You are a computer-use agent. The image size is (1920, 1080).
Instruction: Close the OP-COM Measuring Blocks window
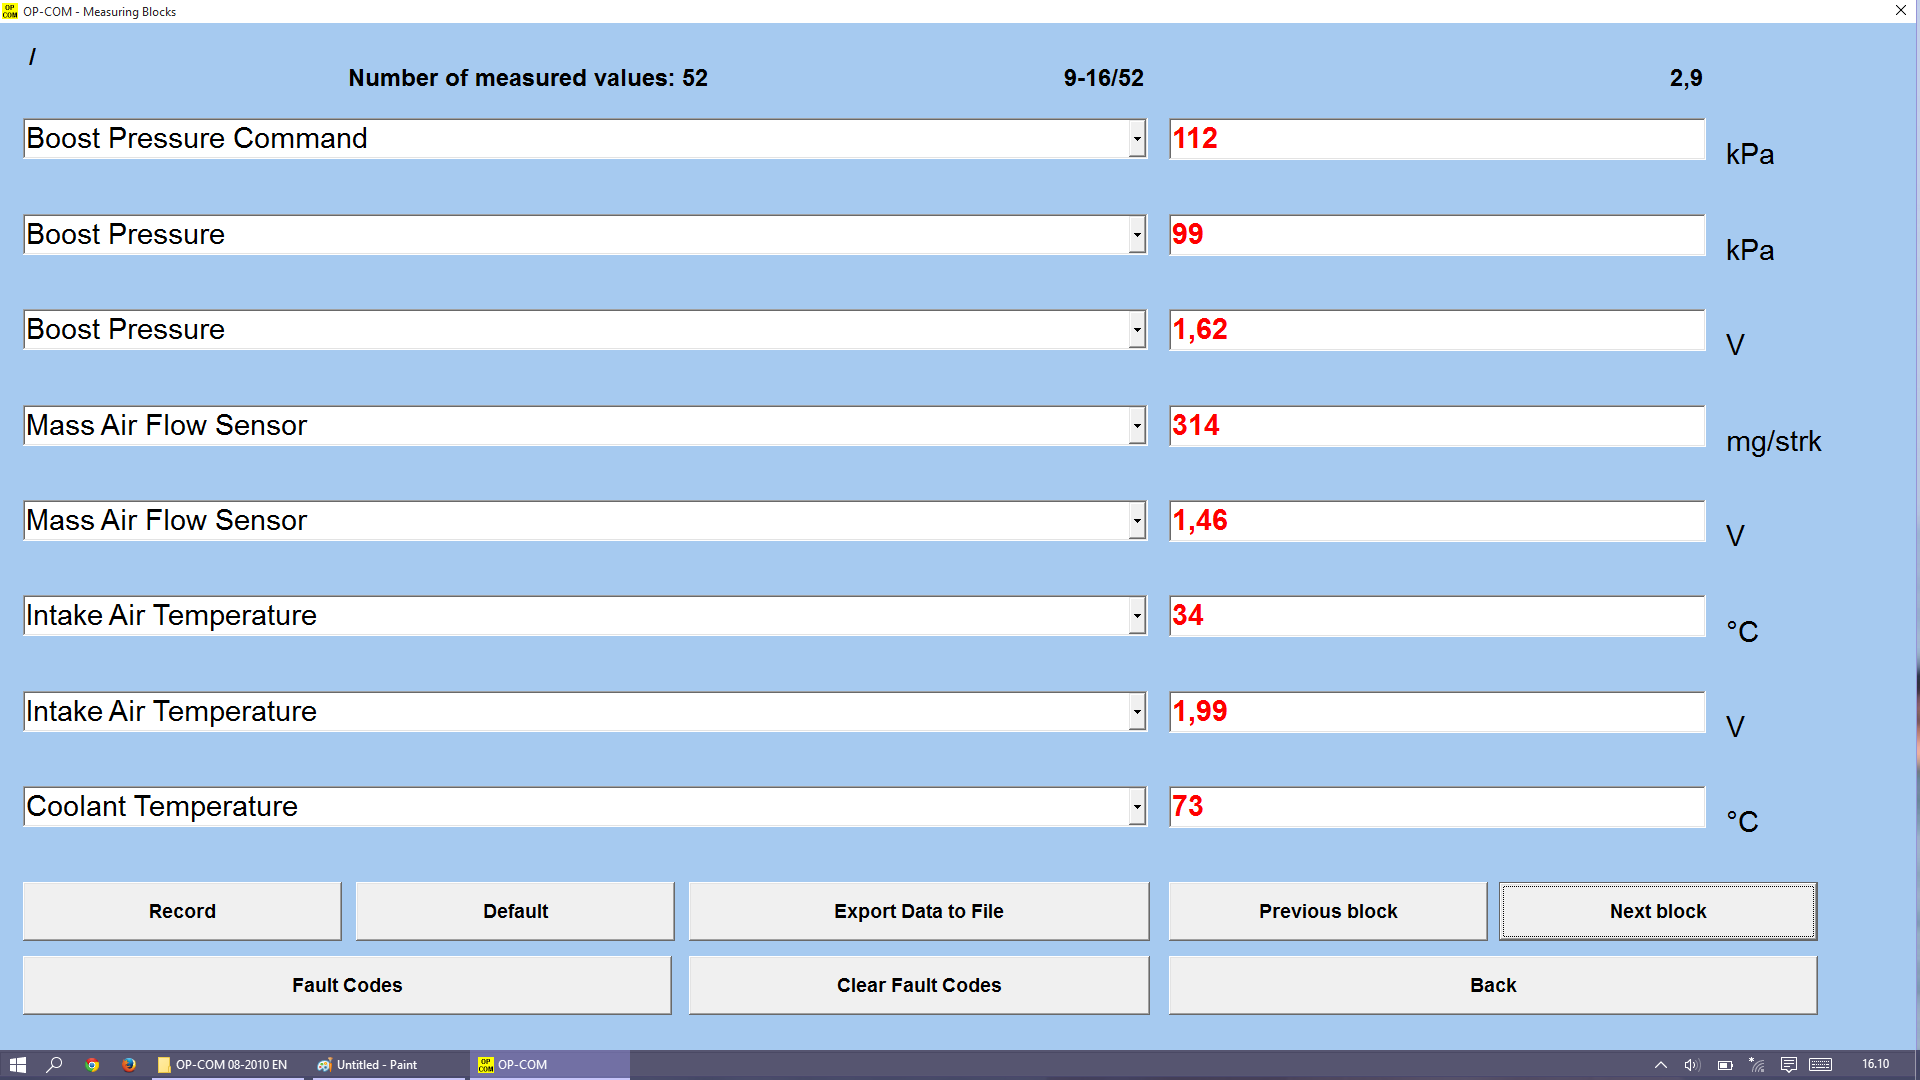tap(1901, 11)
